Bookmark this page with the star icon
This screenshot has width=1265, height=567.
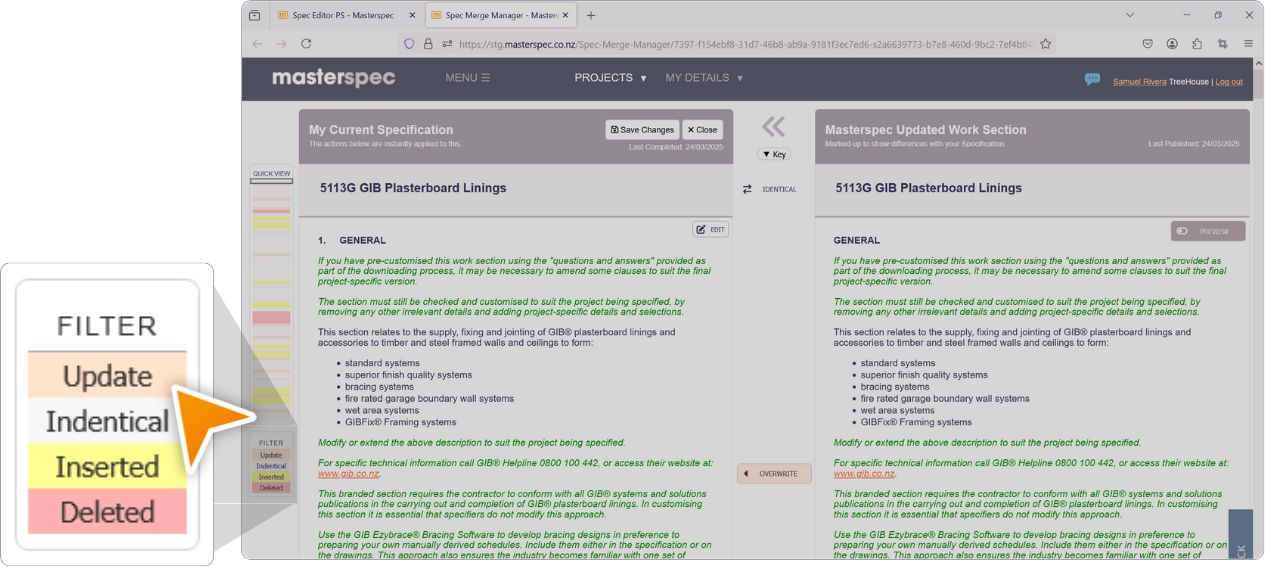(x=1045, y=44)
